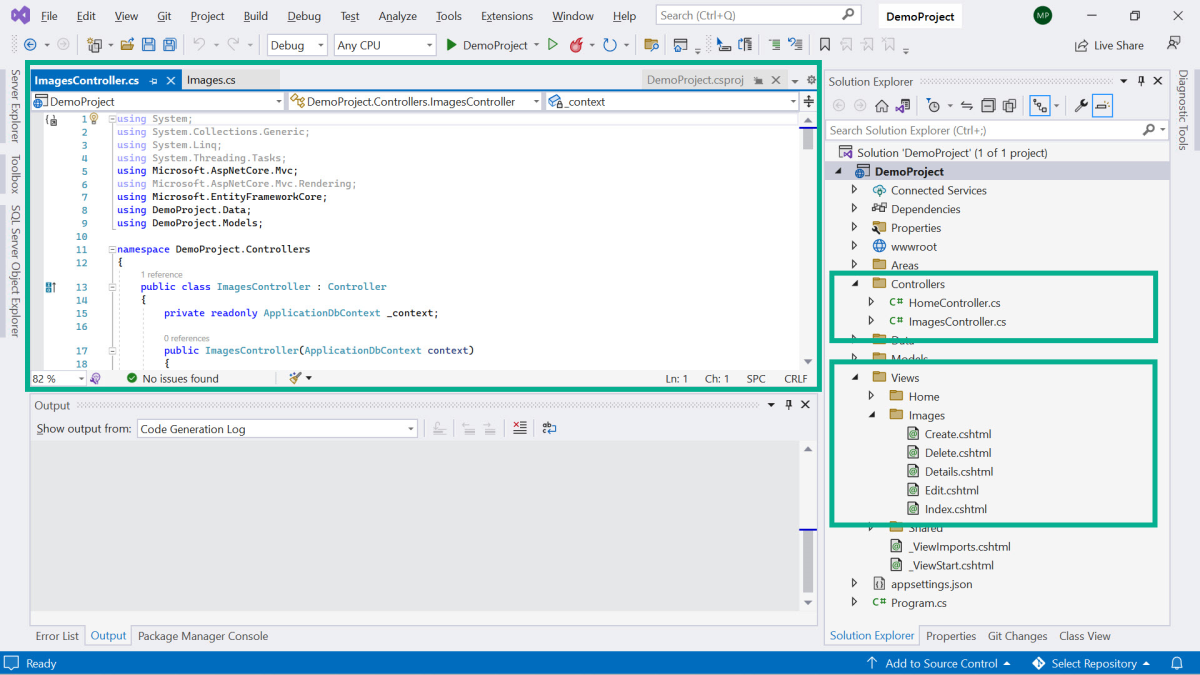Viewport: 1200px width, 675px height.
Task: Select ImagesController.cs in Solution Explorer
Action: click(x=957, y=322)
